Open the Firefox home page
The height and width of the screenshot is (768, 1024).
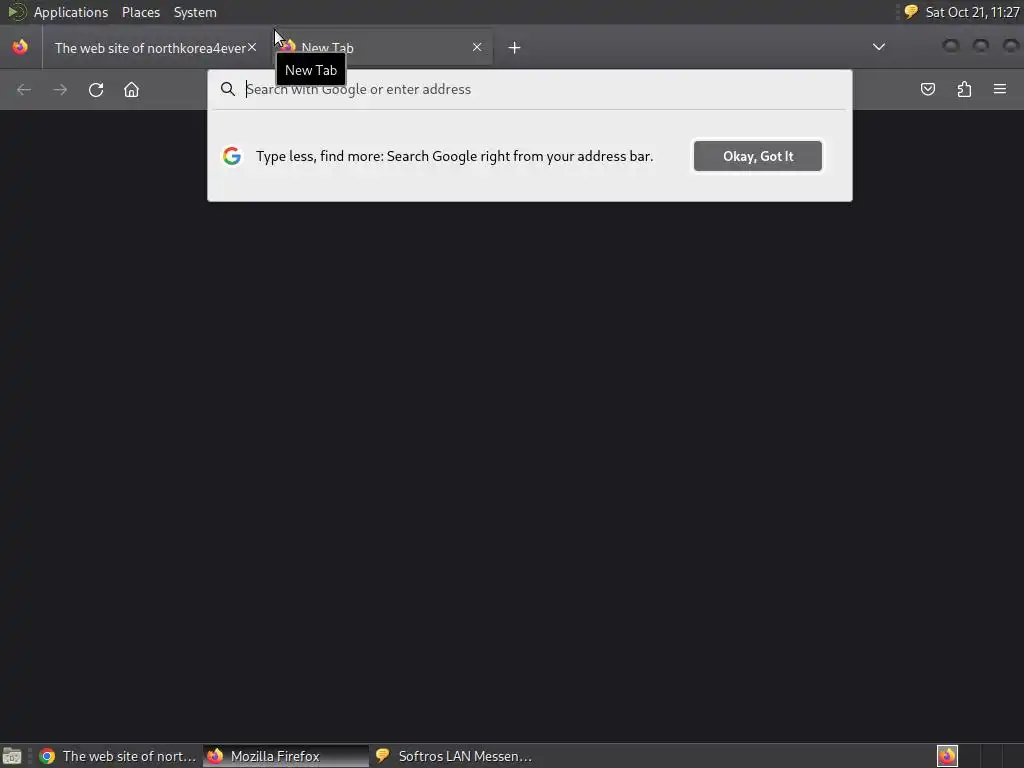click(x=131, y=89)
